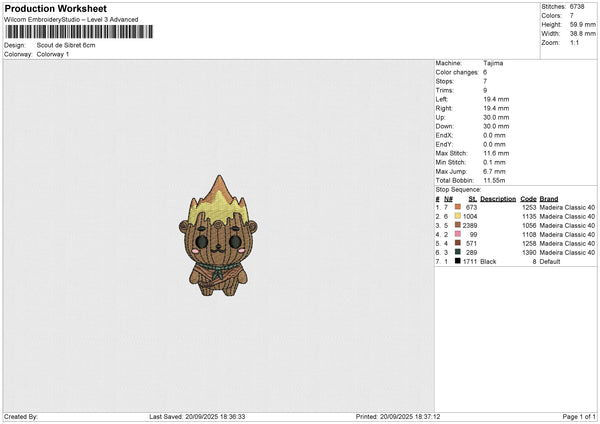The image size is (600, 424).
Task: Click the "Last Saved" timestamp in the footer
Action: 197,417
